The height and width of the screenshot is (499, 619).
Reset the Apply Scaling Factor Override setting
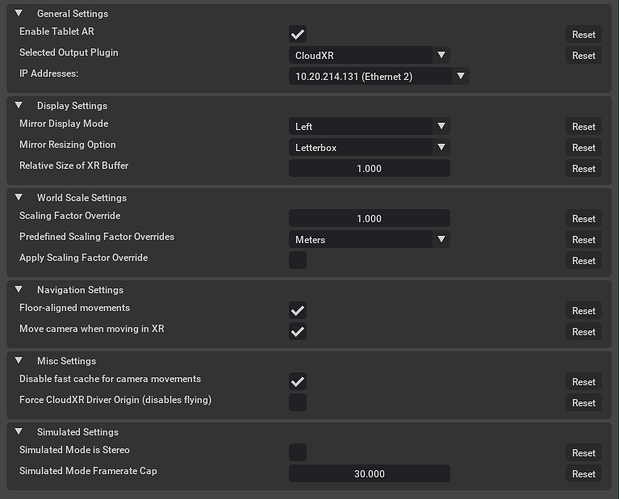pyautogui.click(x=583, y=260)
